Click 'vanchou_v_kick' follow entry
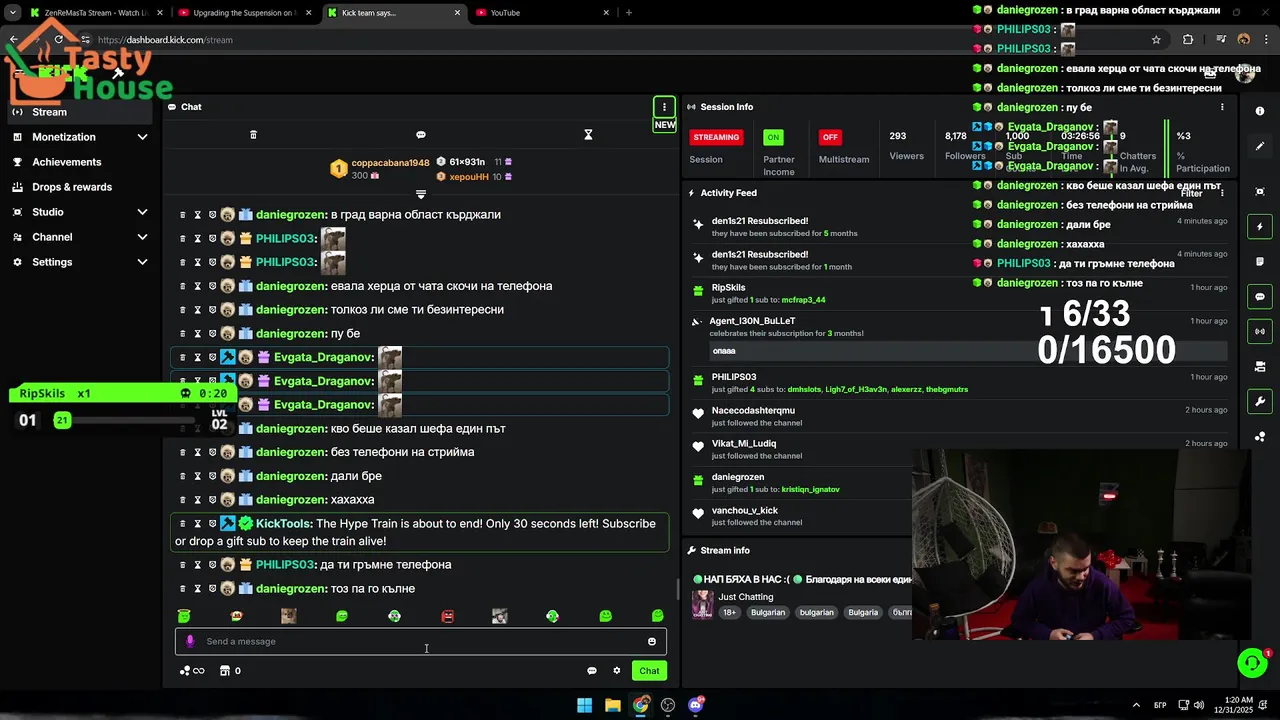 745,510
